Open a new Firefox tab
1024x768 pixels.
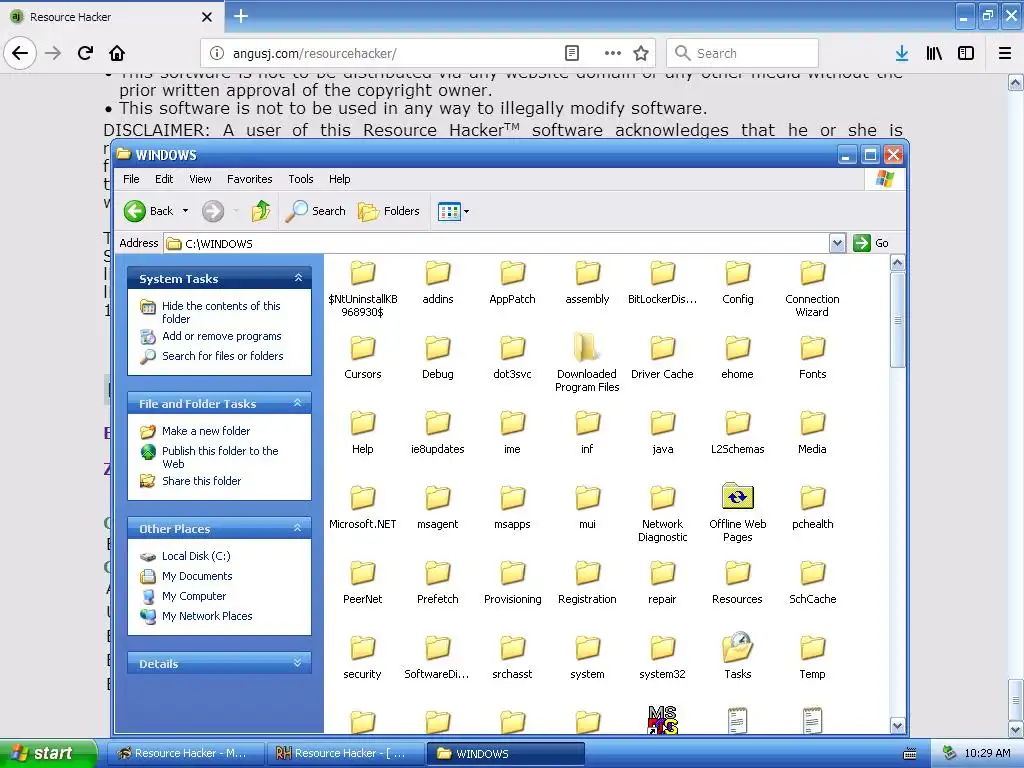(x=241, y=16)
